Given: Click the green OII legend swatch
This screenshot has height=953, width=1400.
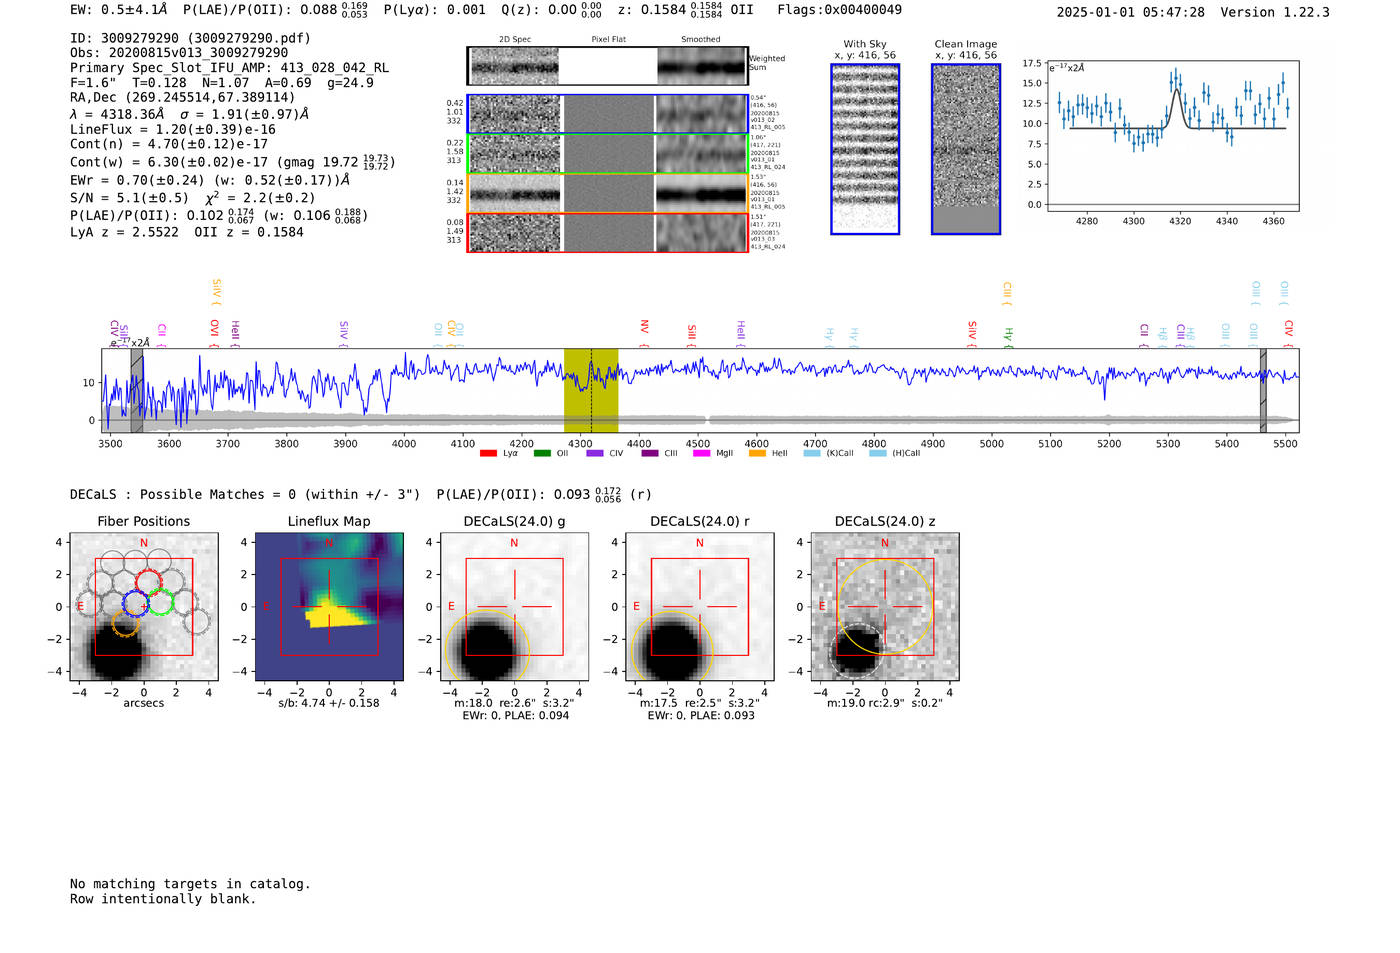Looking at the screenshot, I should coord(541,453).
